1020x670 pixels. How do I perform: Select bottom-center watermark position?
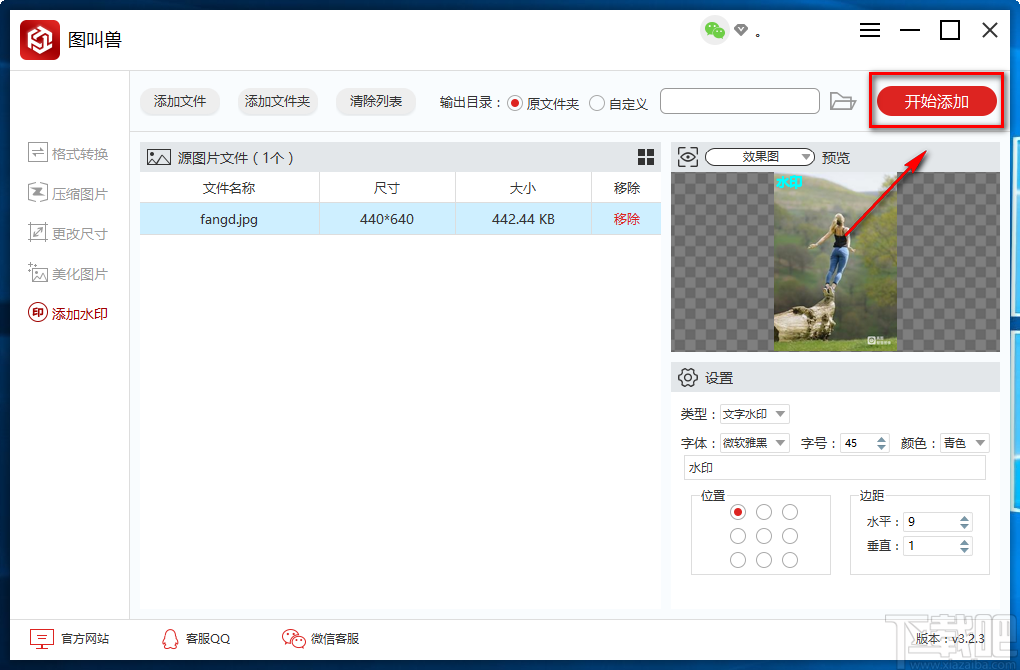764,560
